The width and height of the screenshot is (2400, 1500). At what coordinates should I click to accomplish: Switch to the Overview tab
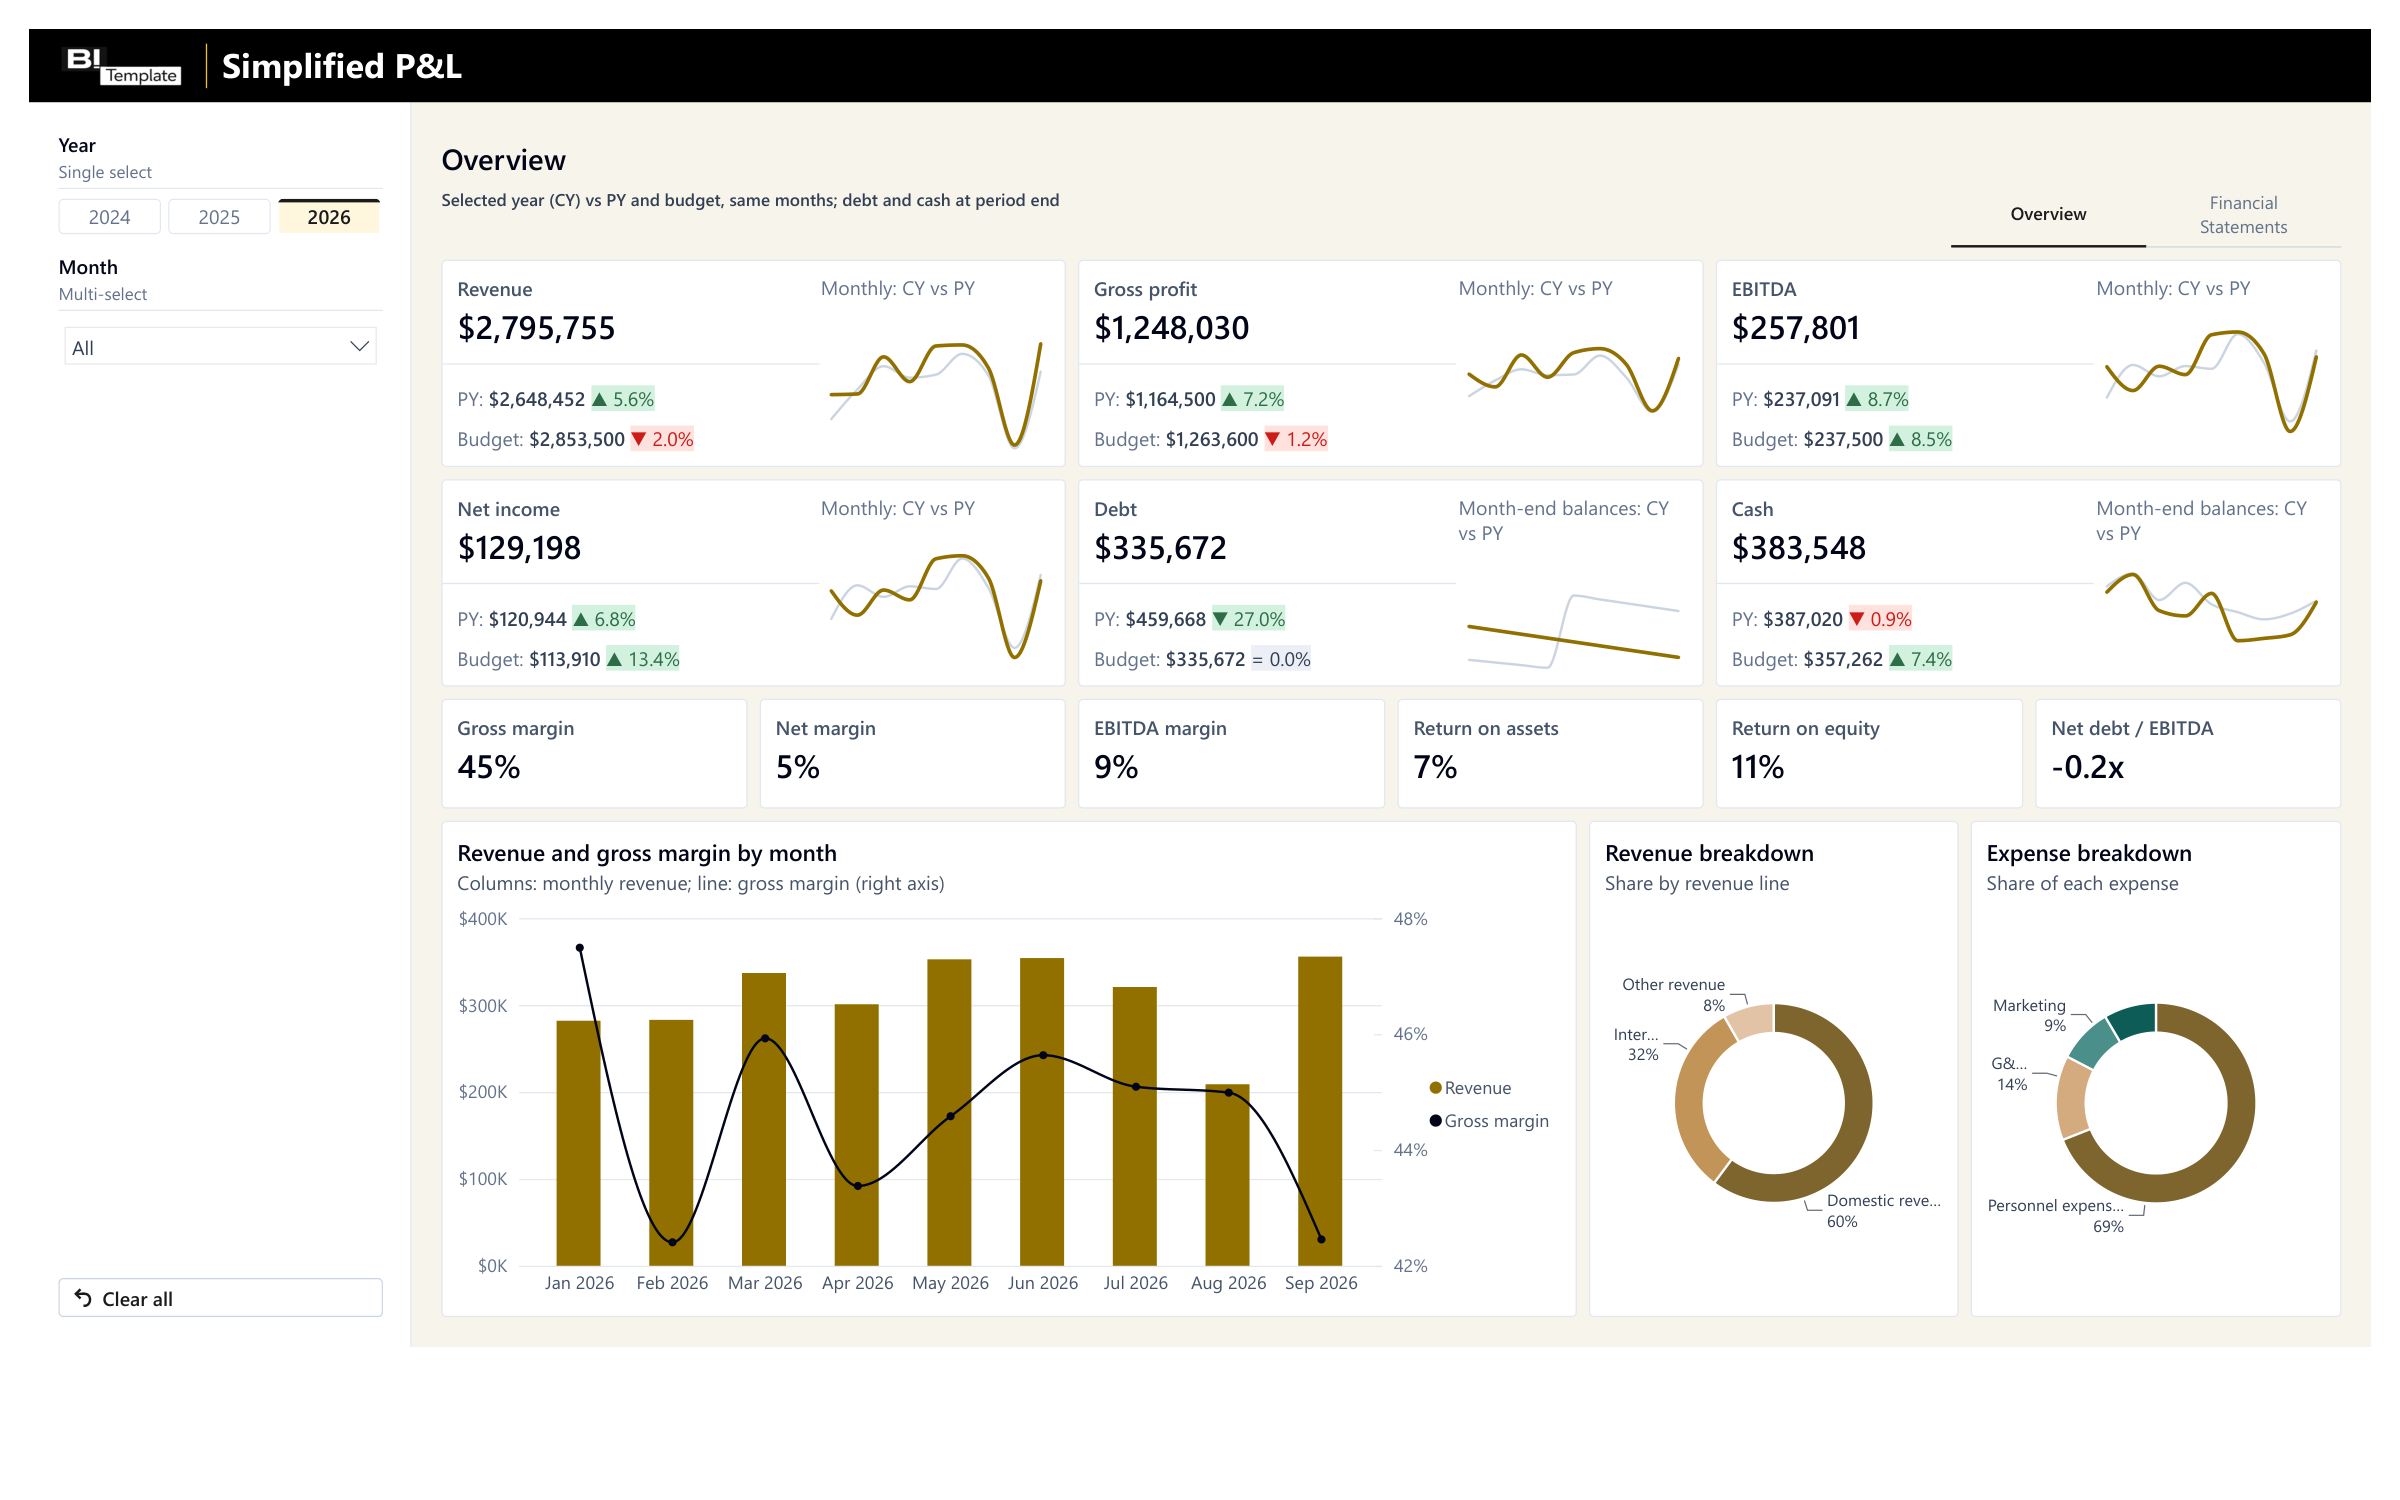(x=2048, y=214)
